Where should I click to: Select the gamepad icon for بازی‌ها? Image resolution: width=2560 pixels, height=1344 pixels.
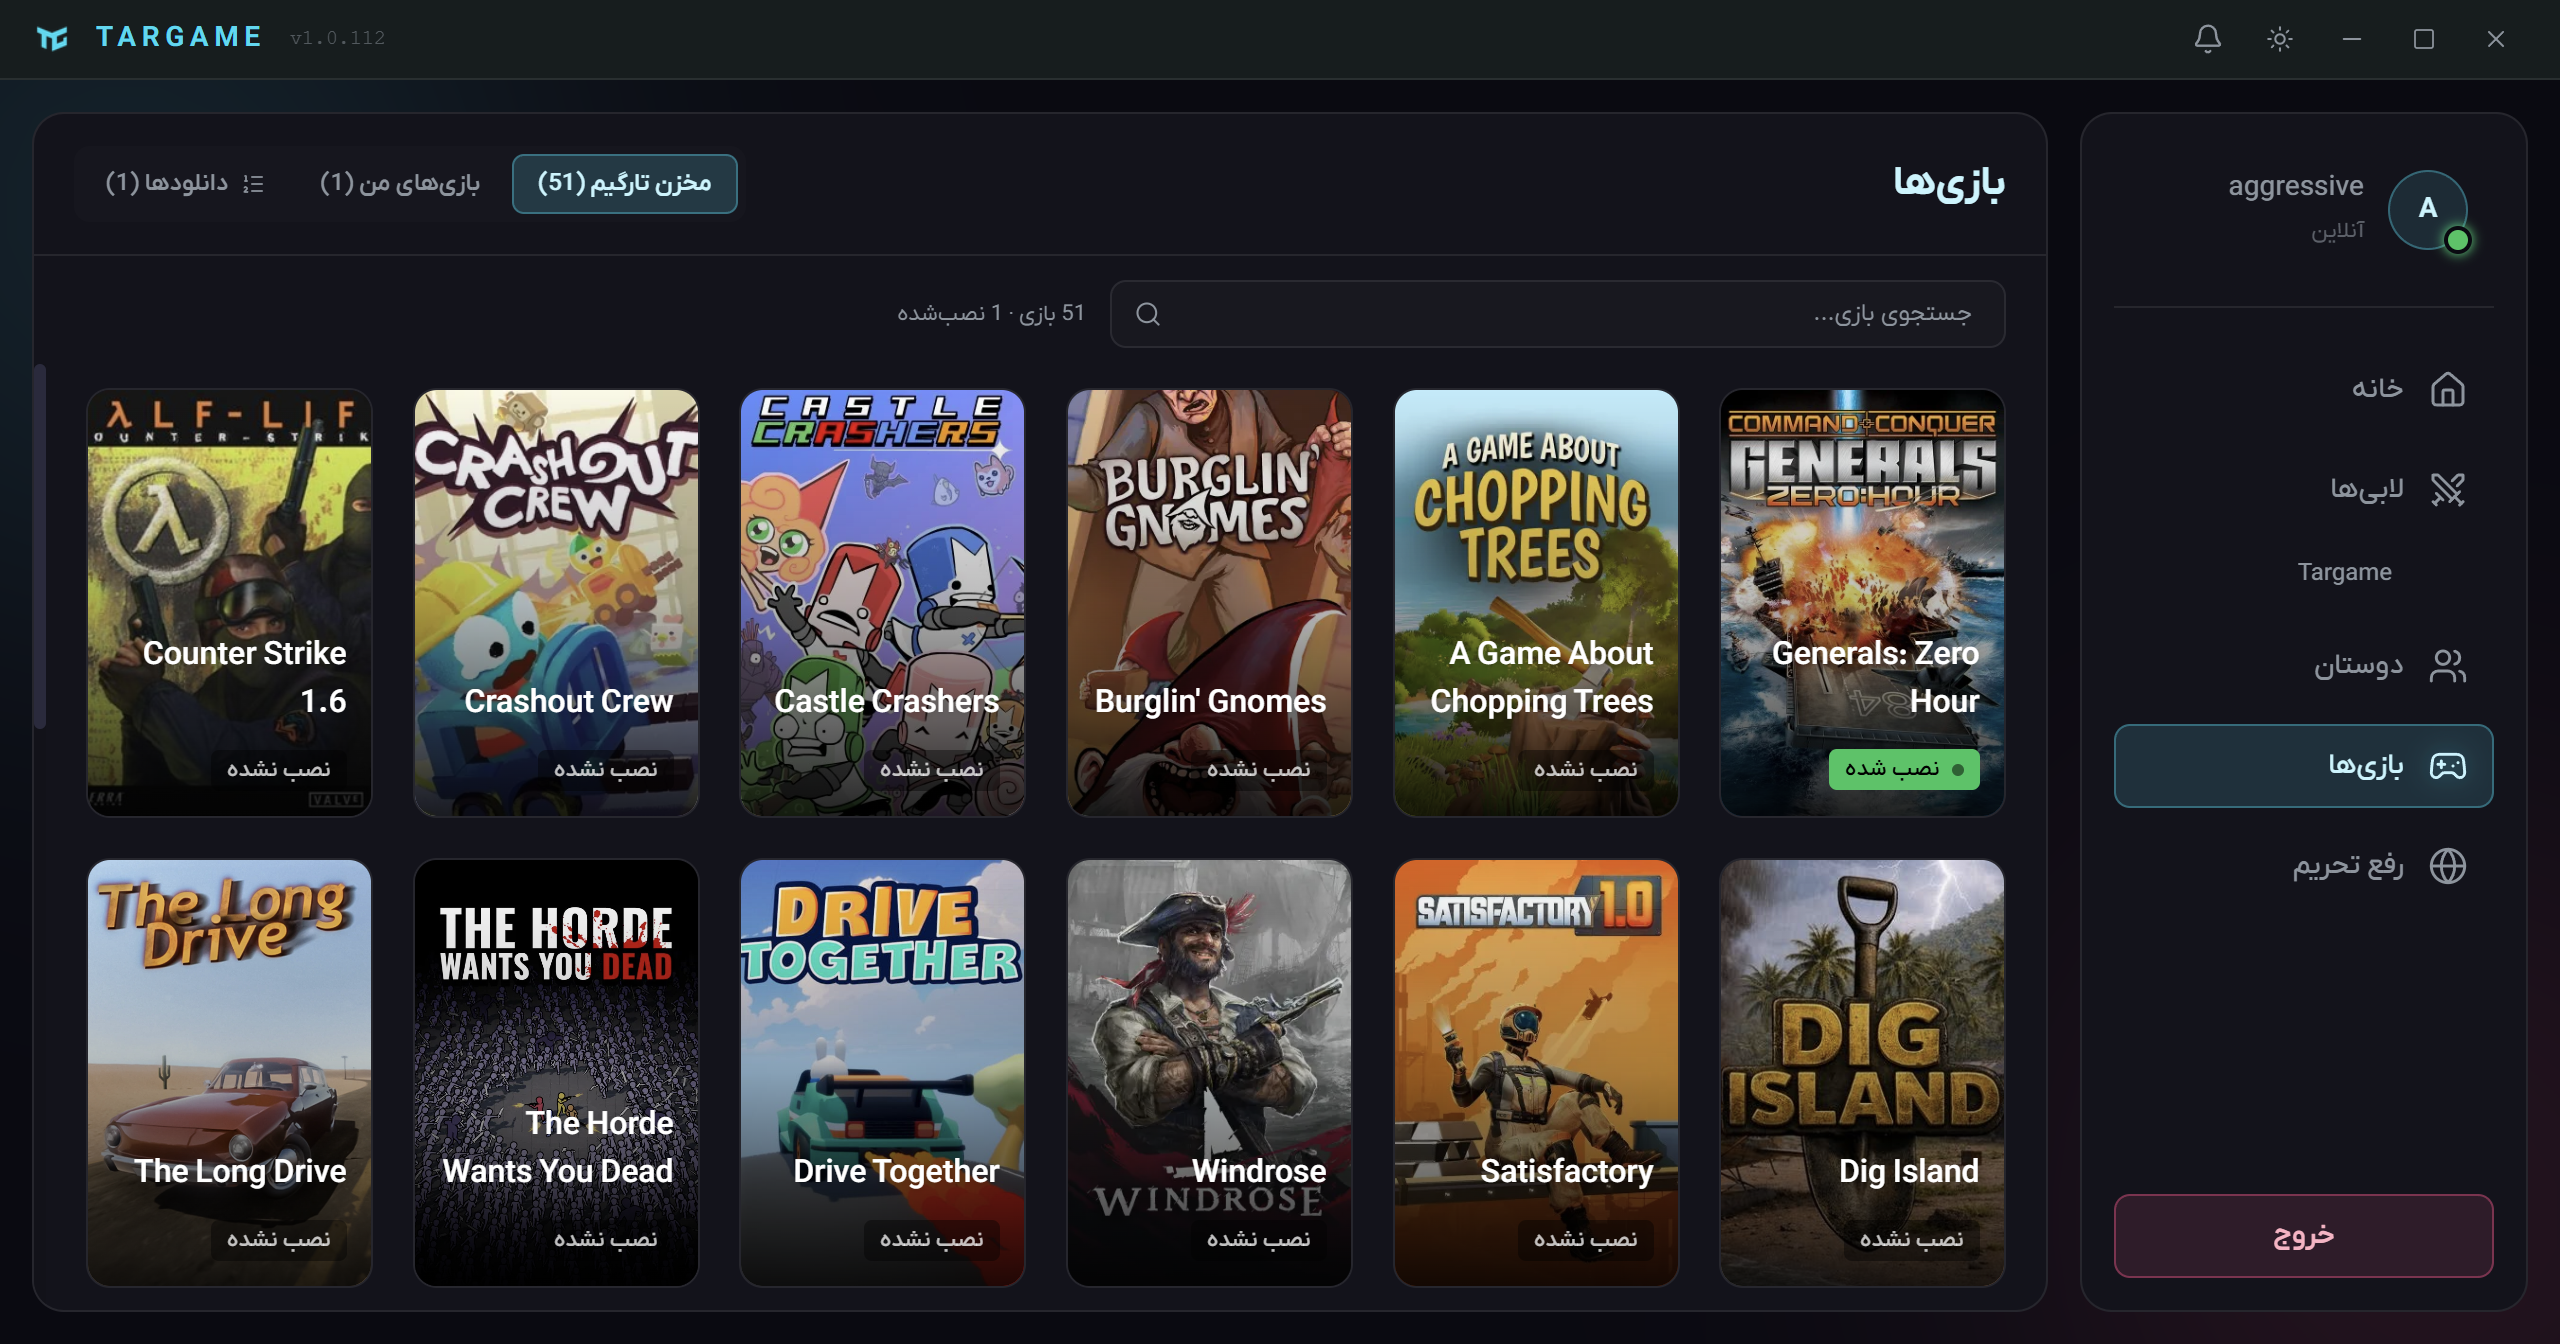point(2447,766)
